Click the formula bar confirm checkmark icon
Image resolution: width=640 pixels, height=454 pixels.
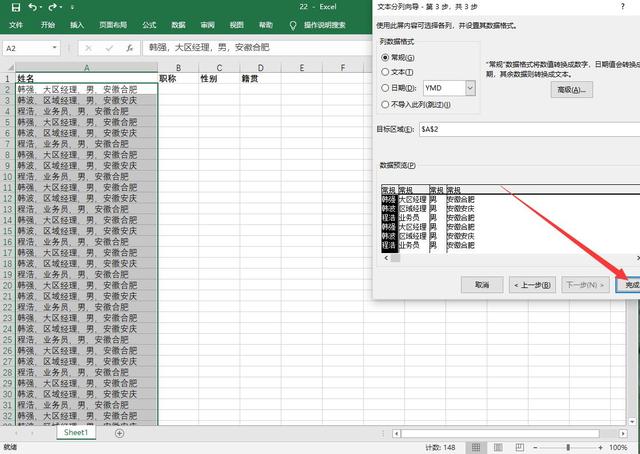[x=109, y=48]
